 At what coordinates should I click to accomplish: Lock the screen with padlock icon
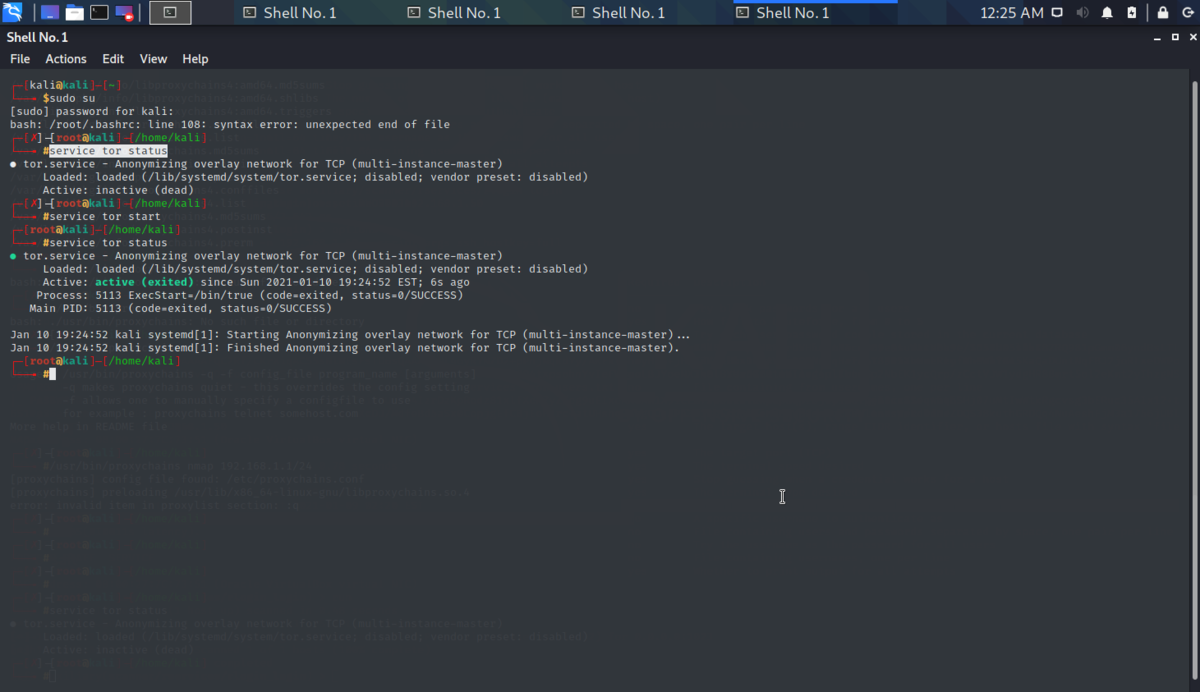tap(1163, 13)
